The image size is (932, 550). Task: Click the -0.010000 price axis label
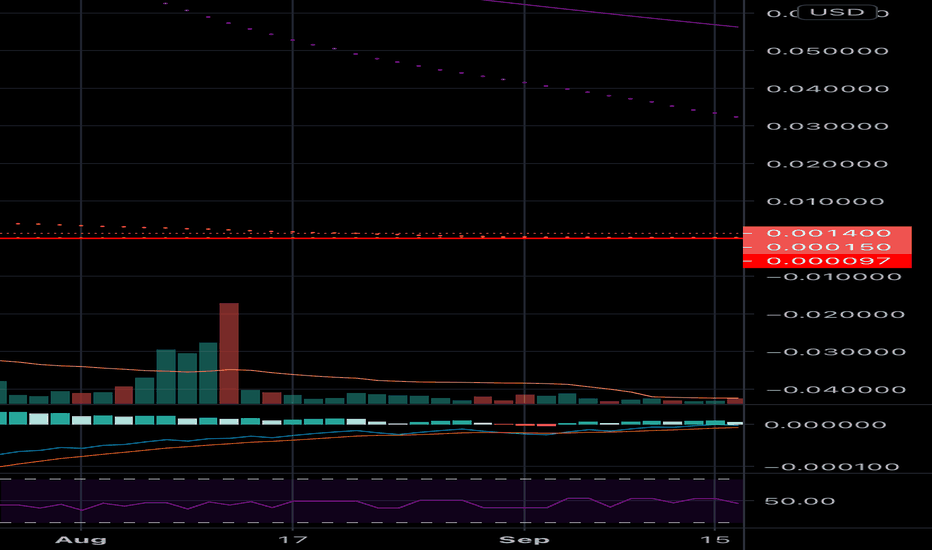835,277
